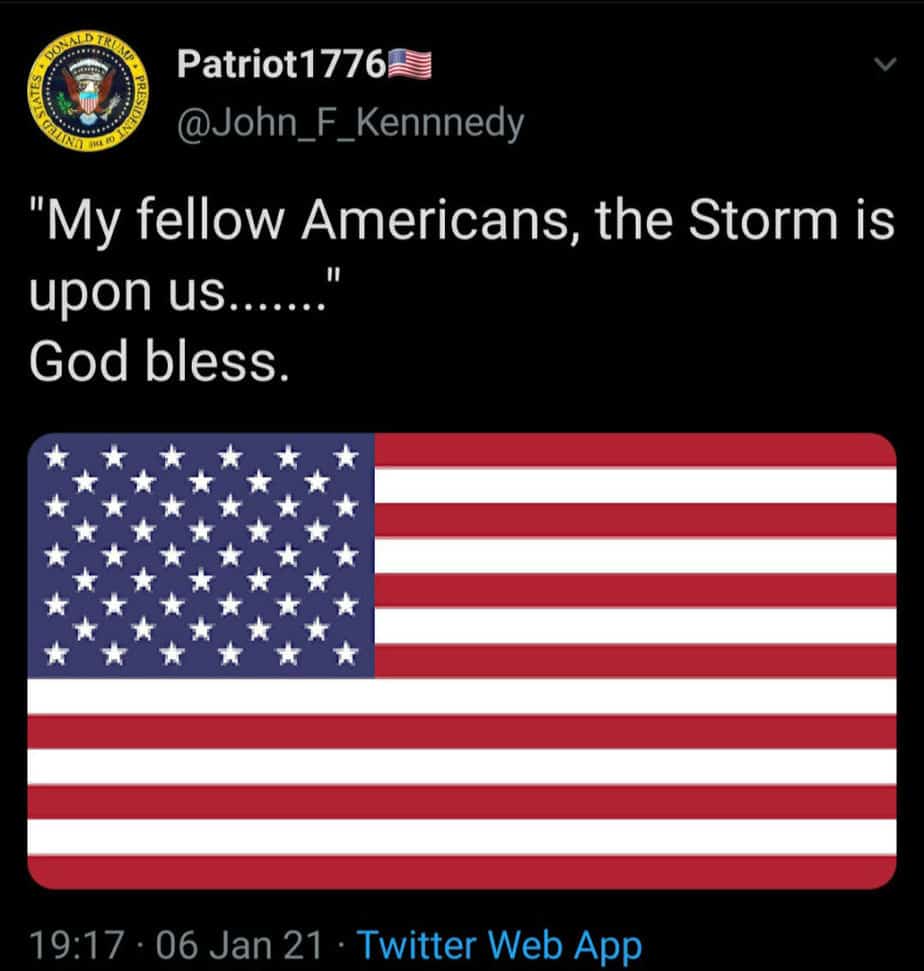This screenshot has height=971, width=924.
Task: Click the 19:17 timestamp
Action: click(76, 946)
